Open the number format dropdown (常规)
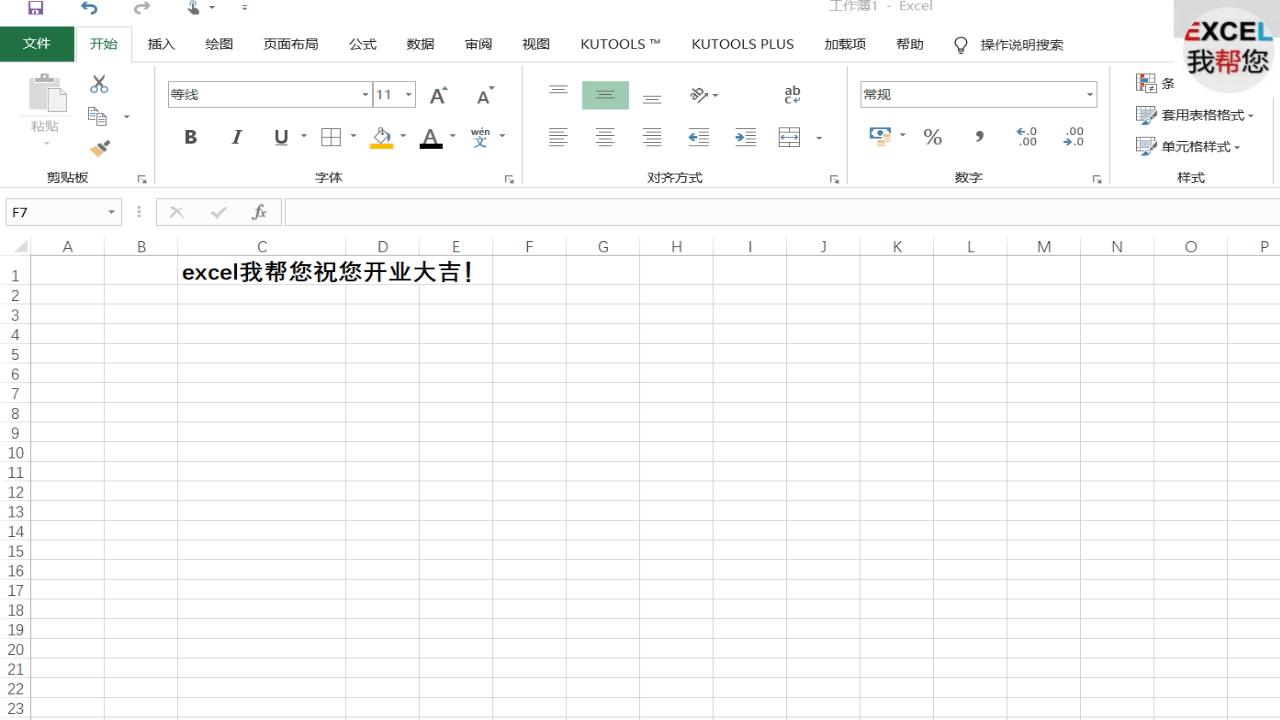The height and width of the screenshot is (720, 1280). pyautogui.click(x=1090, y=94)
